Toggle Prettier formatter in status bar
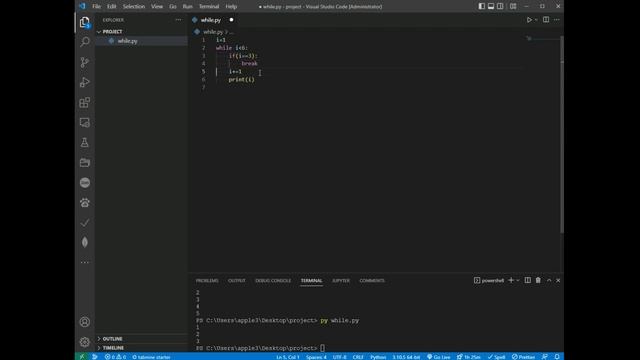640x360 pixels. (x=523, y=357)
